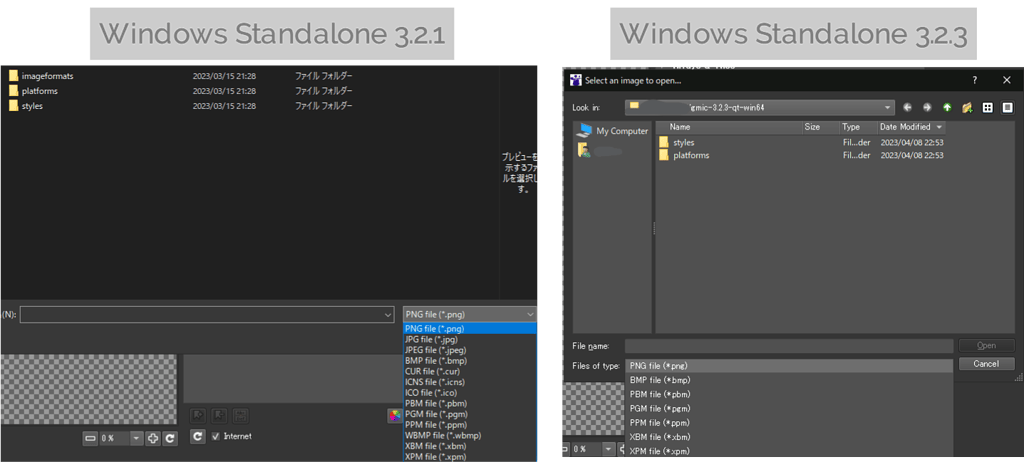This screenshot has width=1024, height=462.
Task: Select My Computer in the sidebar
Action: (613, 131)
